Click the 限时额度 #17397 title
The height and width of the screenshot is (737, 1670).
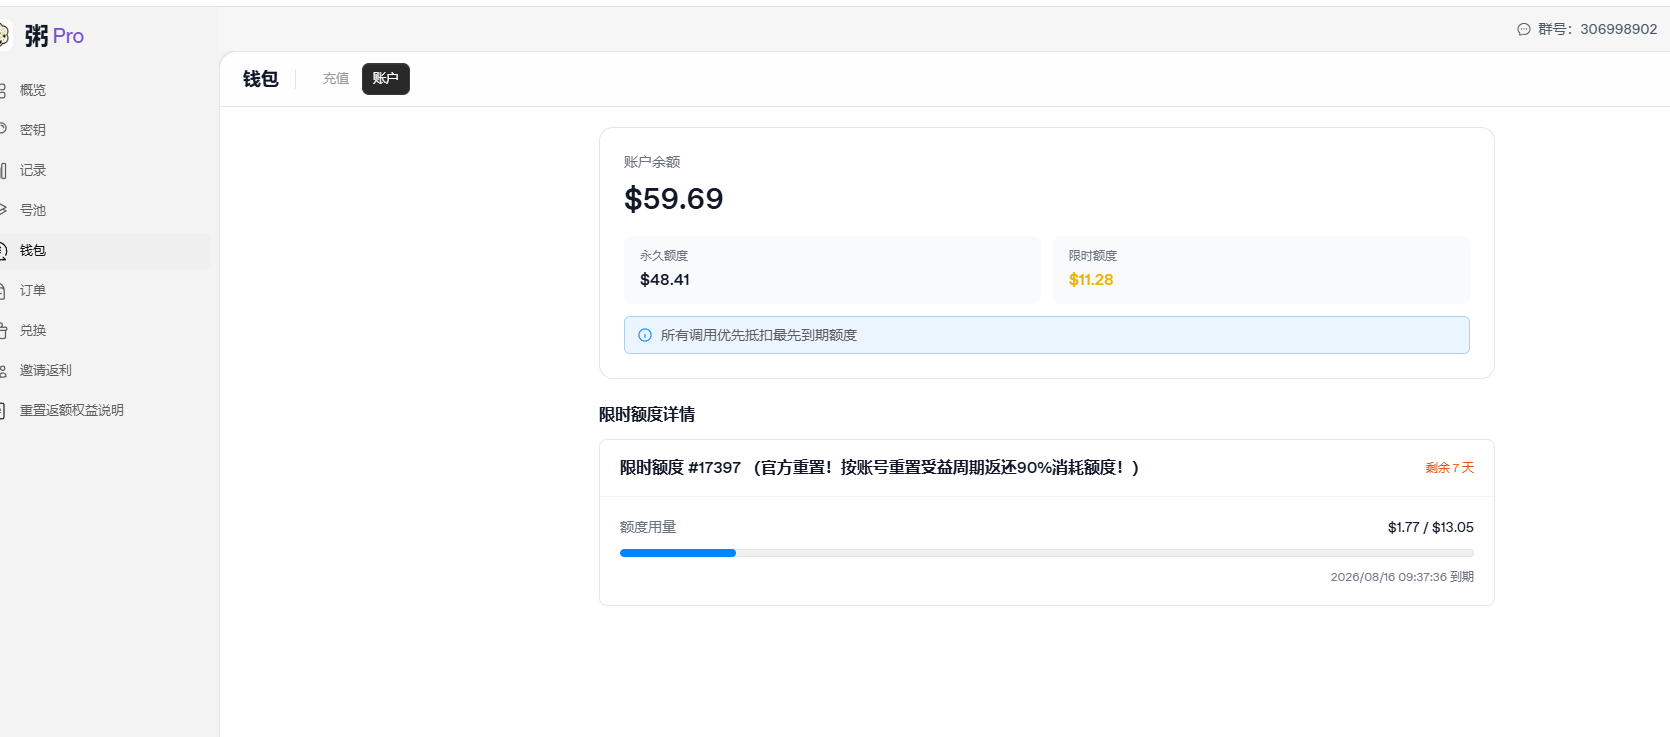click(879, 467)
